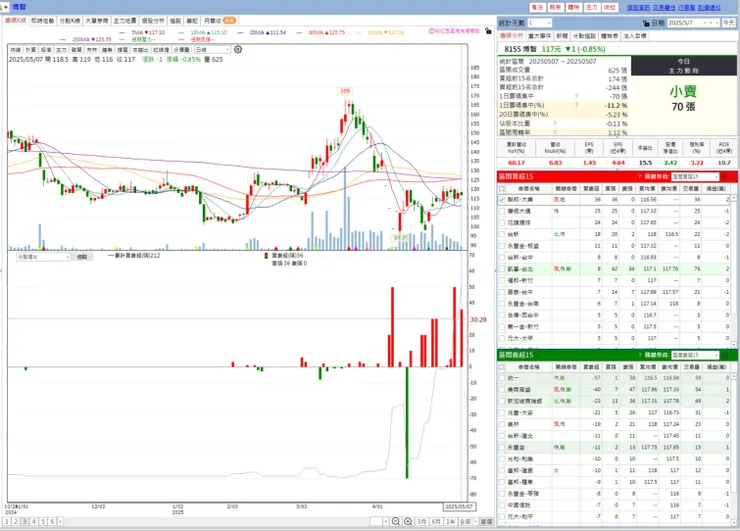Check the box for 統一 seller row

[x=502, y=378]
